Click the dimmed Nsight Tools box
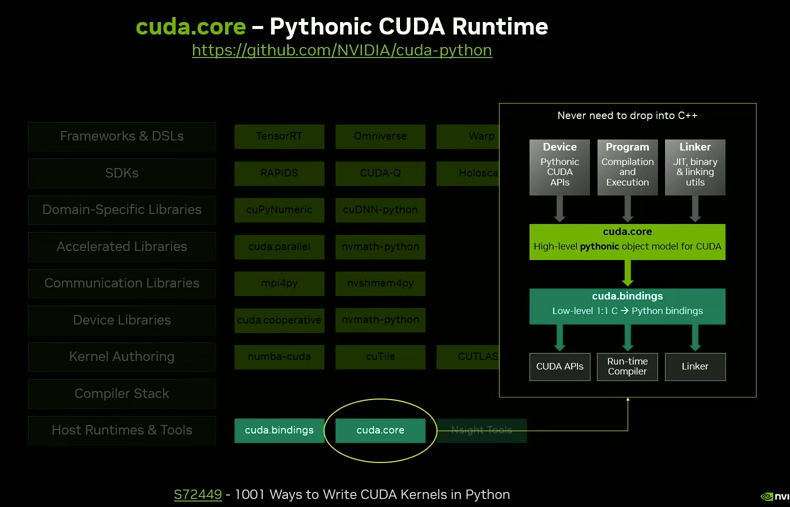The image size is (790, 507). coord(482,430)
